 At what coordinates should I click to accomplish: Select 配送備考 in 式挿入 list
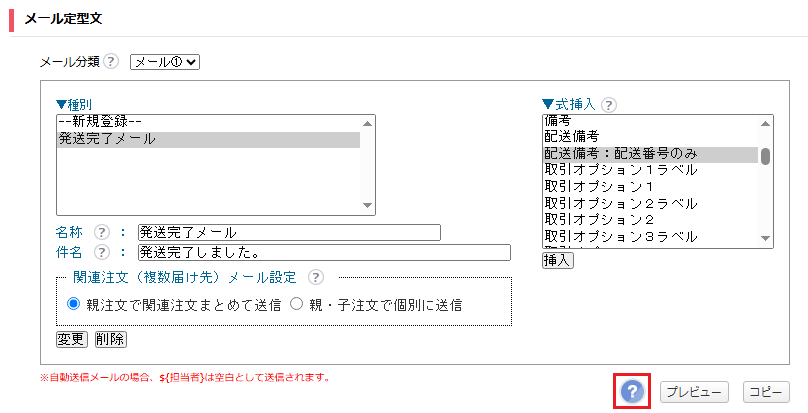650,137
